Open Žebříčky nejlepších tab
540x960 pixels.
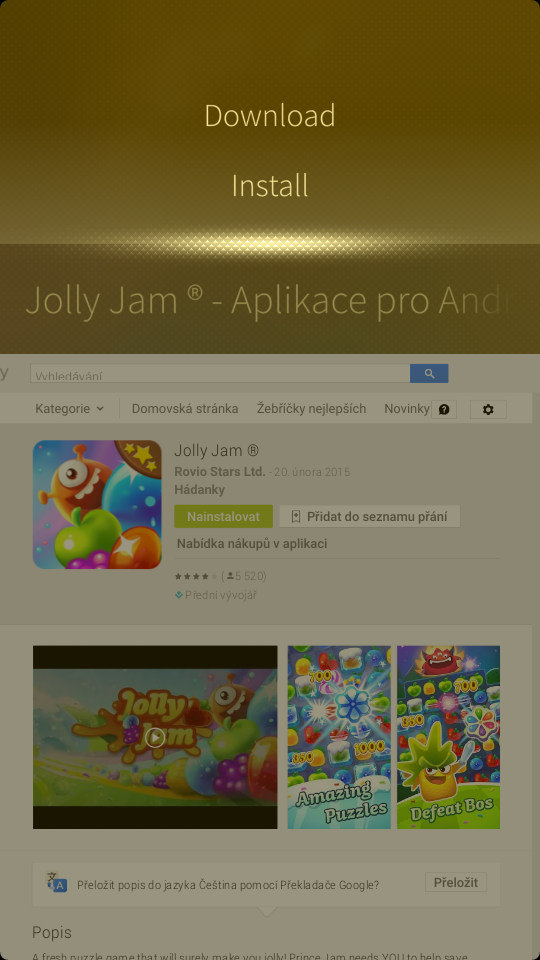[312, 408]
